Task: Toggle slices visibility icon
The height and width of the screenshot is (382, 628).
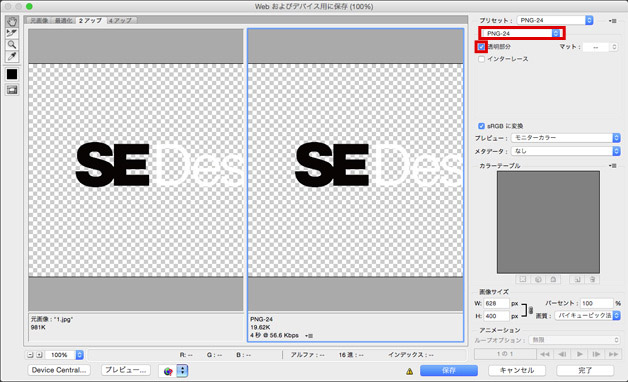Action: click(x=12, y=90)
